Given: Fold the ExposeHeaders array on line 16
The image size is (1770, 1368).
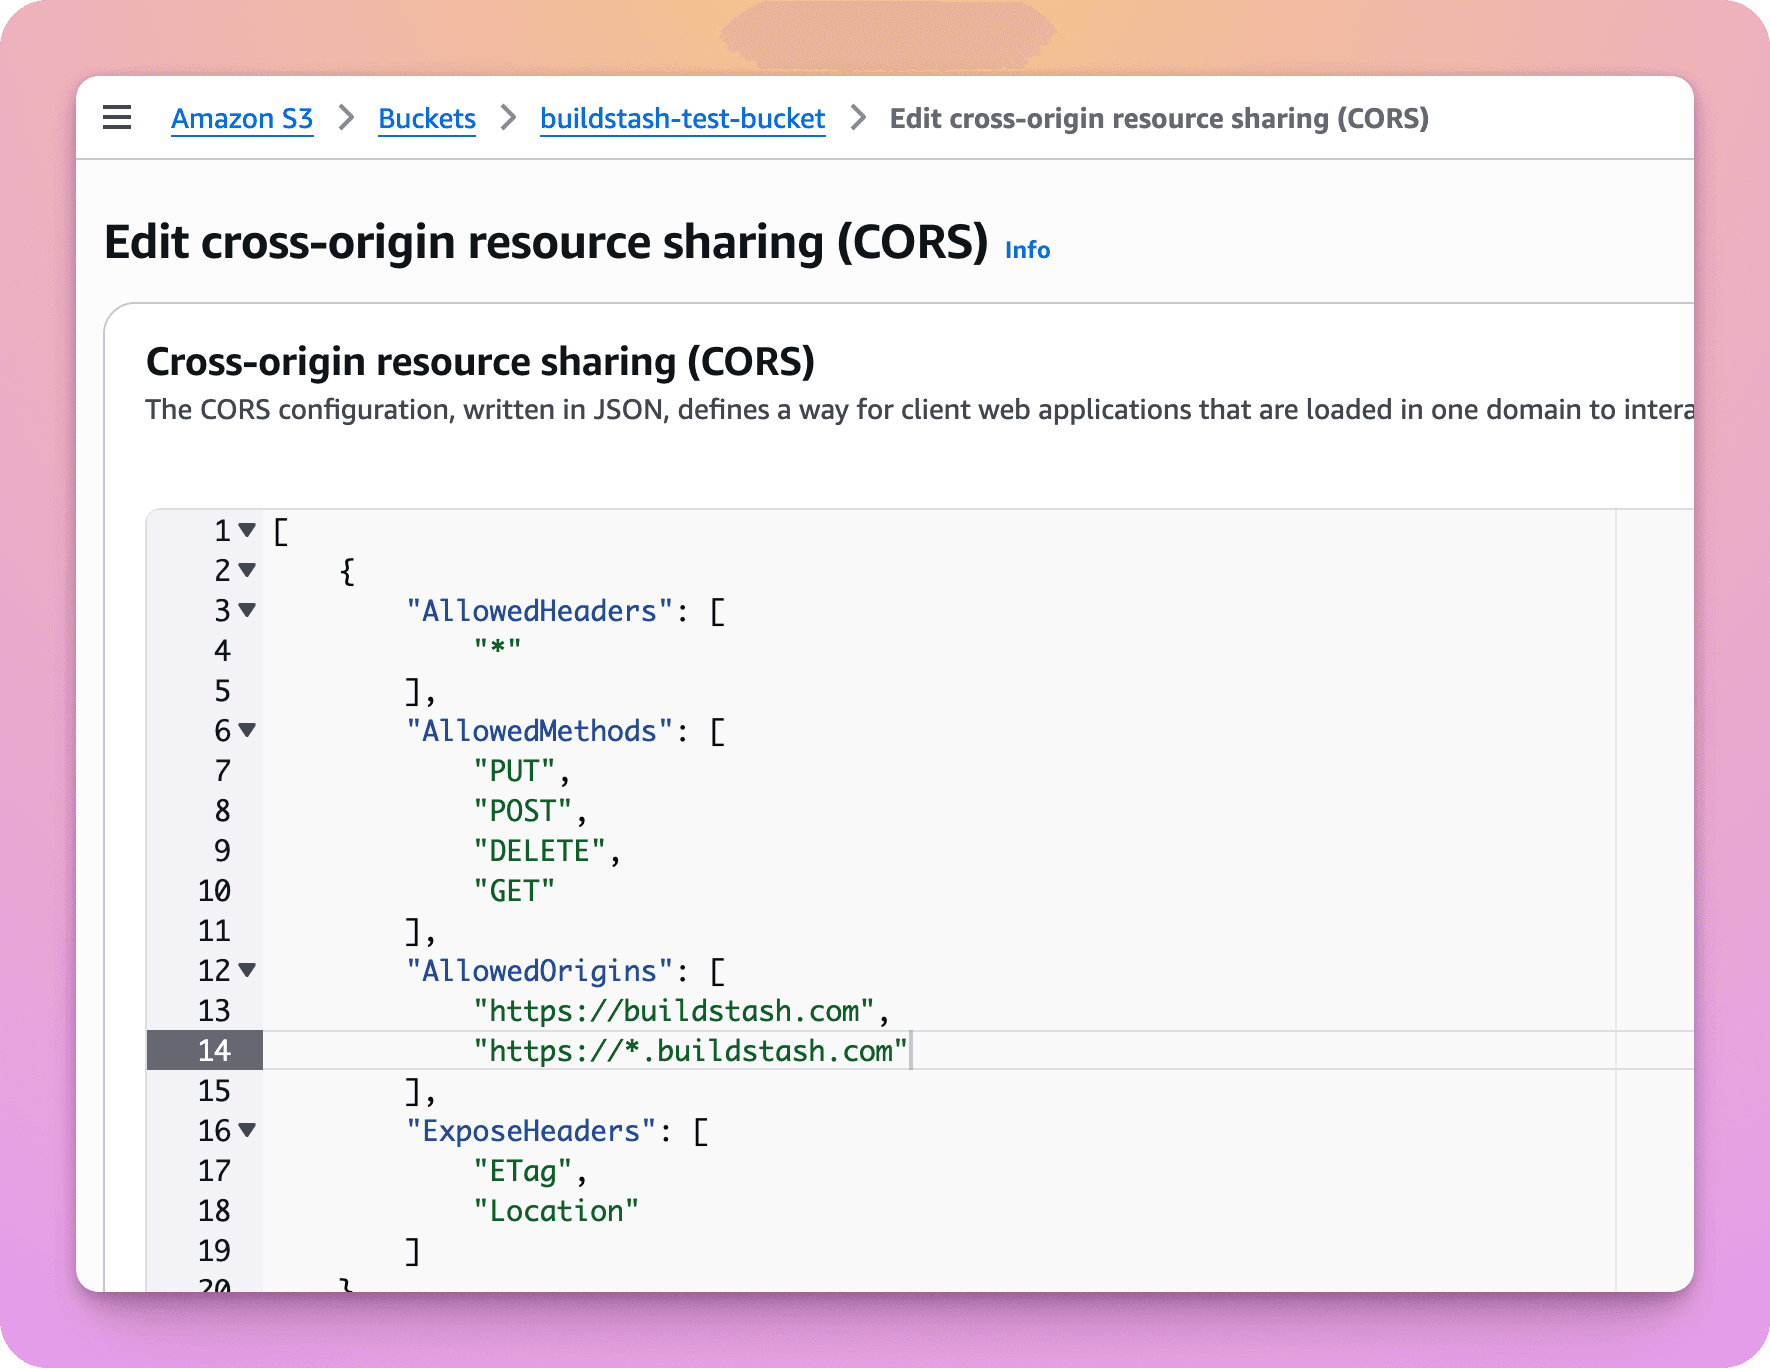Looking at the screenshot, I should 247,1130.
